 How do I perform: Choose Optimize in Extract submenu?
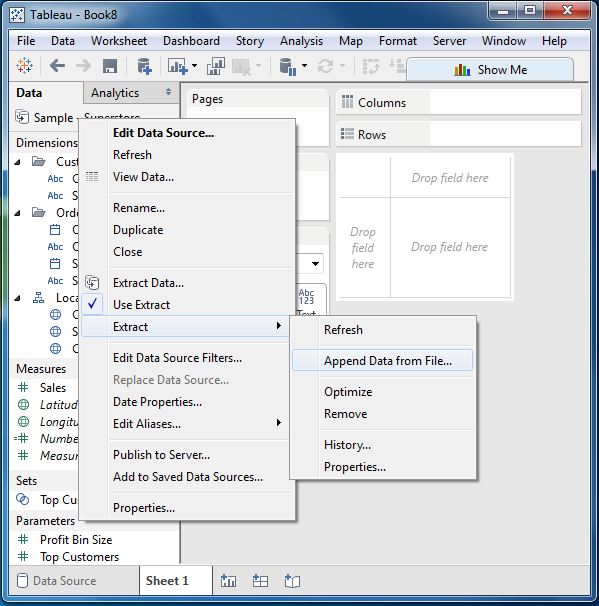pos(348,392)
